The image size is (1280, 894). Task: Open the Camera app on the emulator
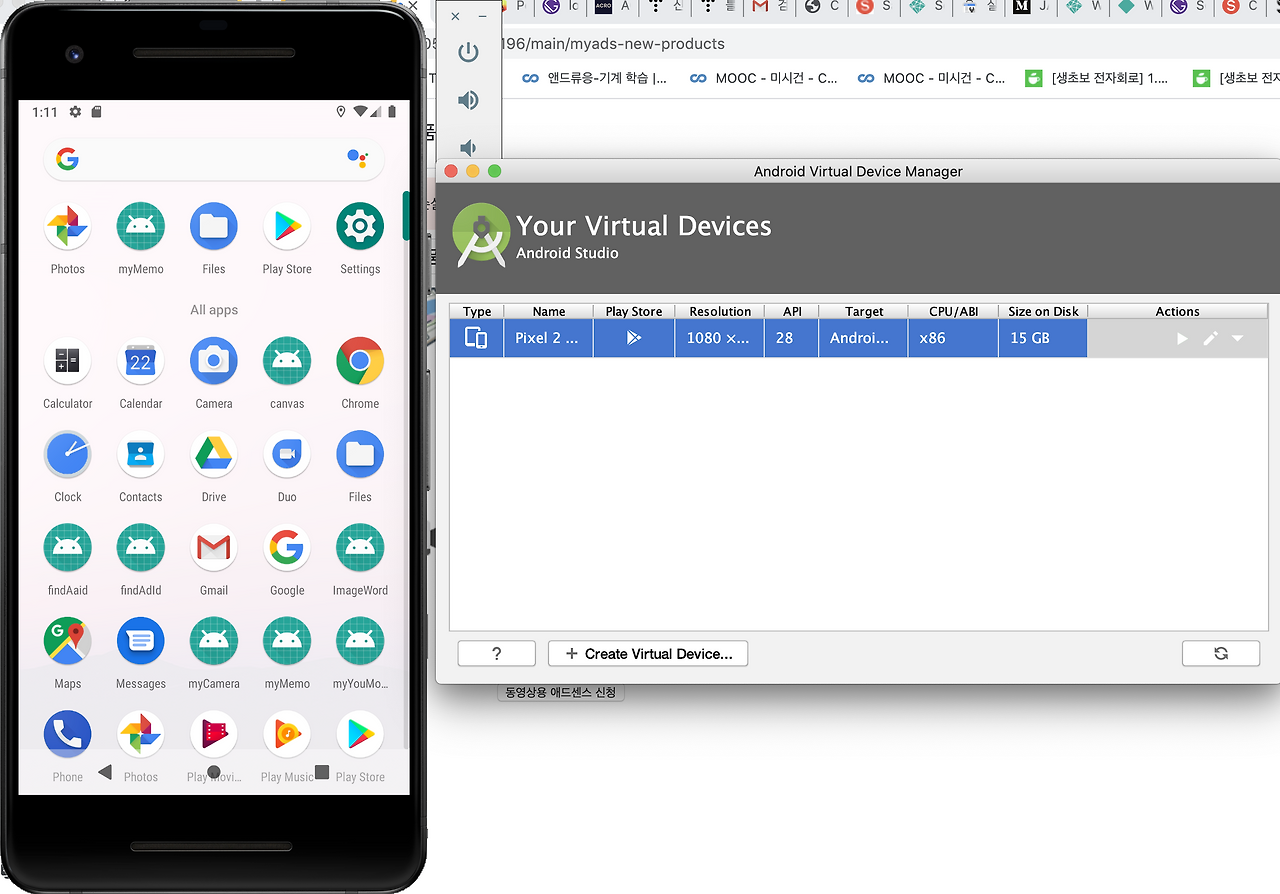[213, 361]
